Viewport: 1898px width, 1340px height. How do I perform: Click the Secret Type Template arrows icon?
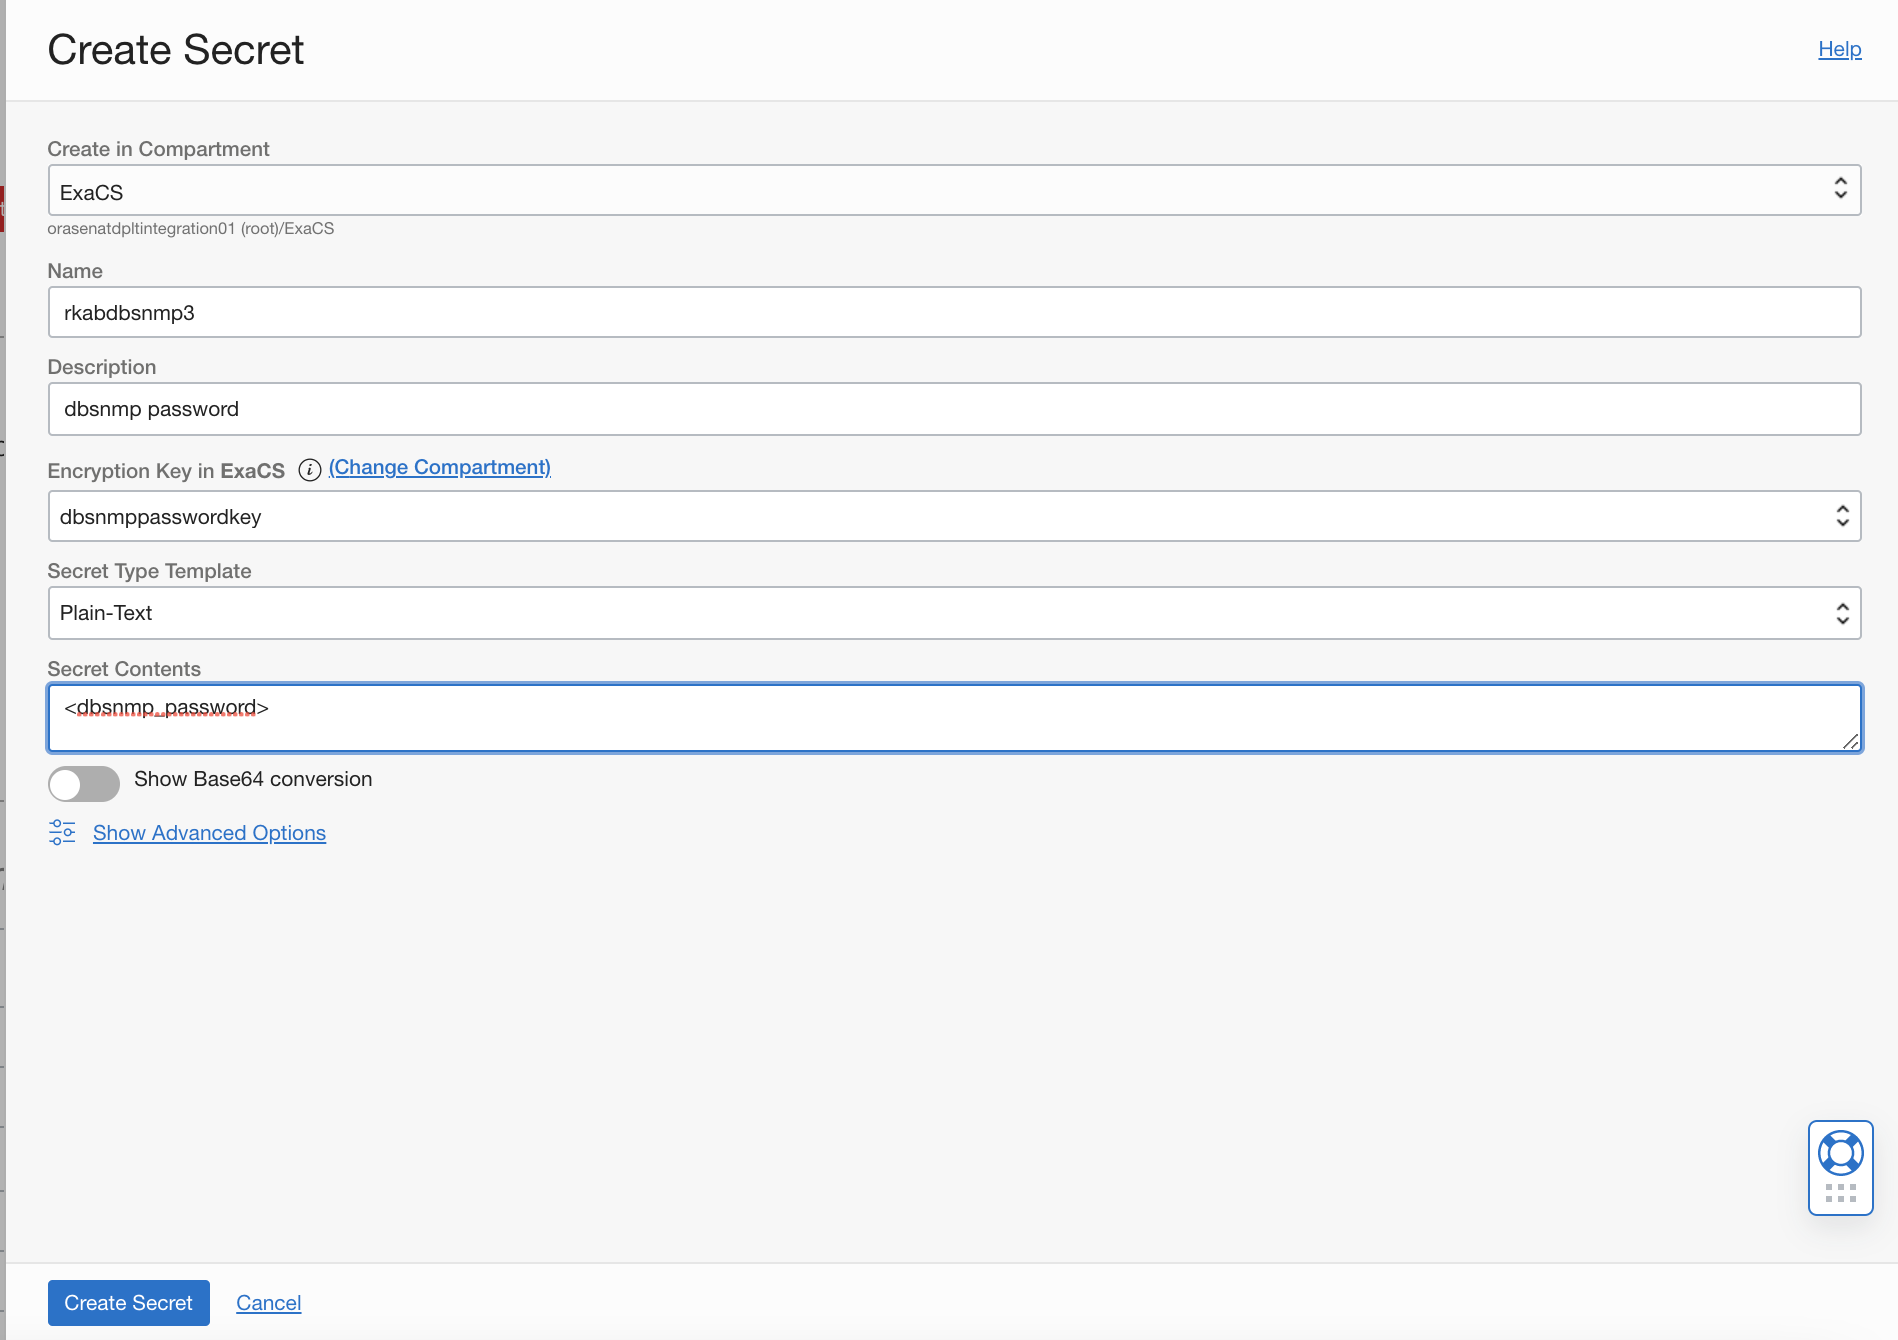coord(1842,613)
